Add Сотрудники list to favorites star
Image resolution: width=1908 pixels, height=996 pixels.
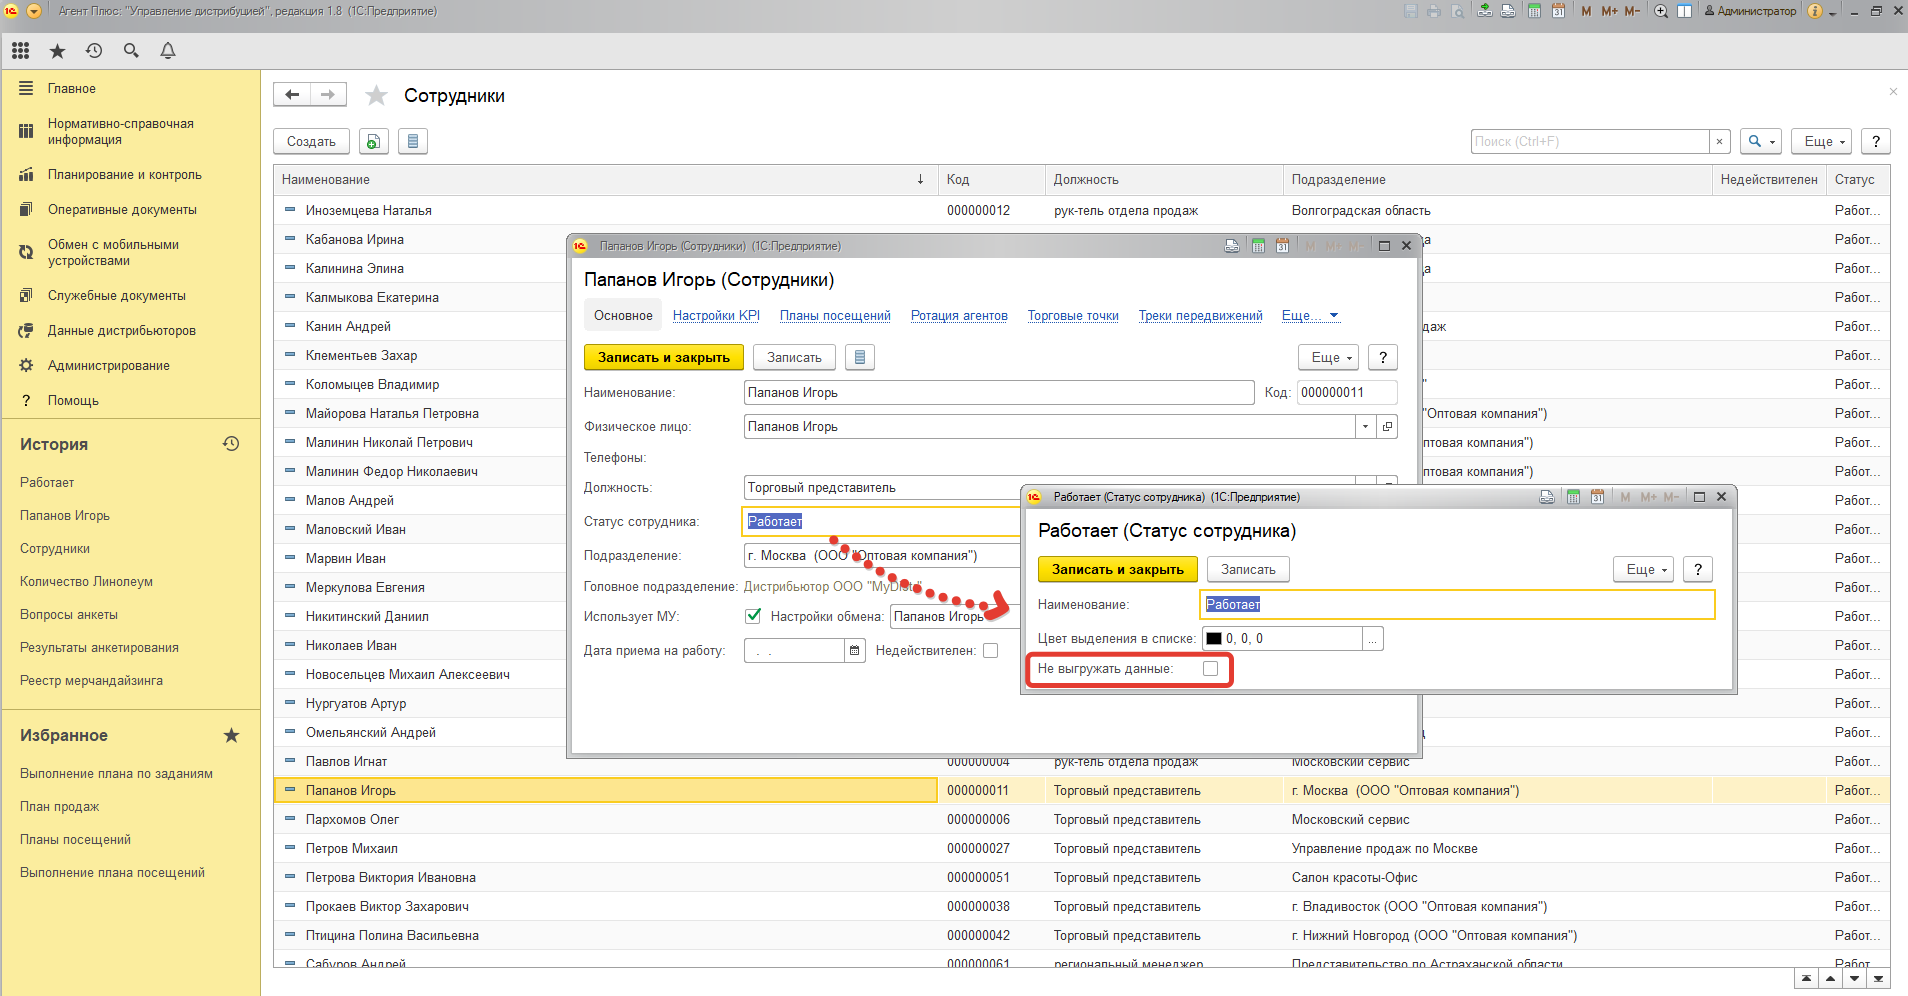click(376, 95)
